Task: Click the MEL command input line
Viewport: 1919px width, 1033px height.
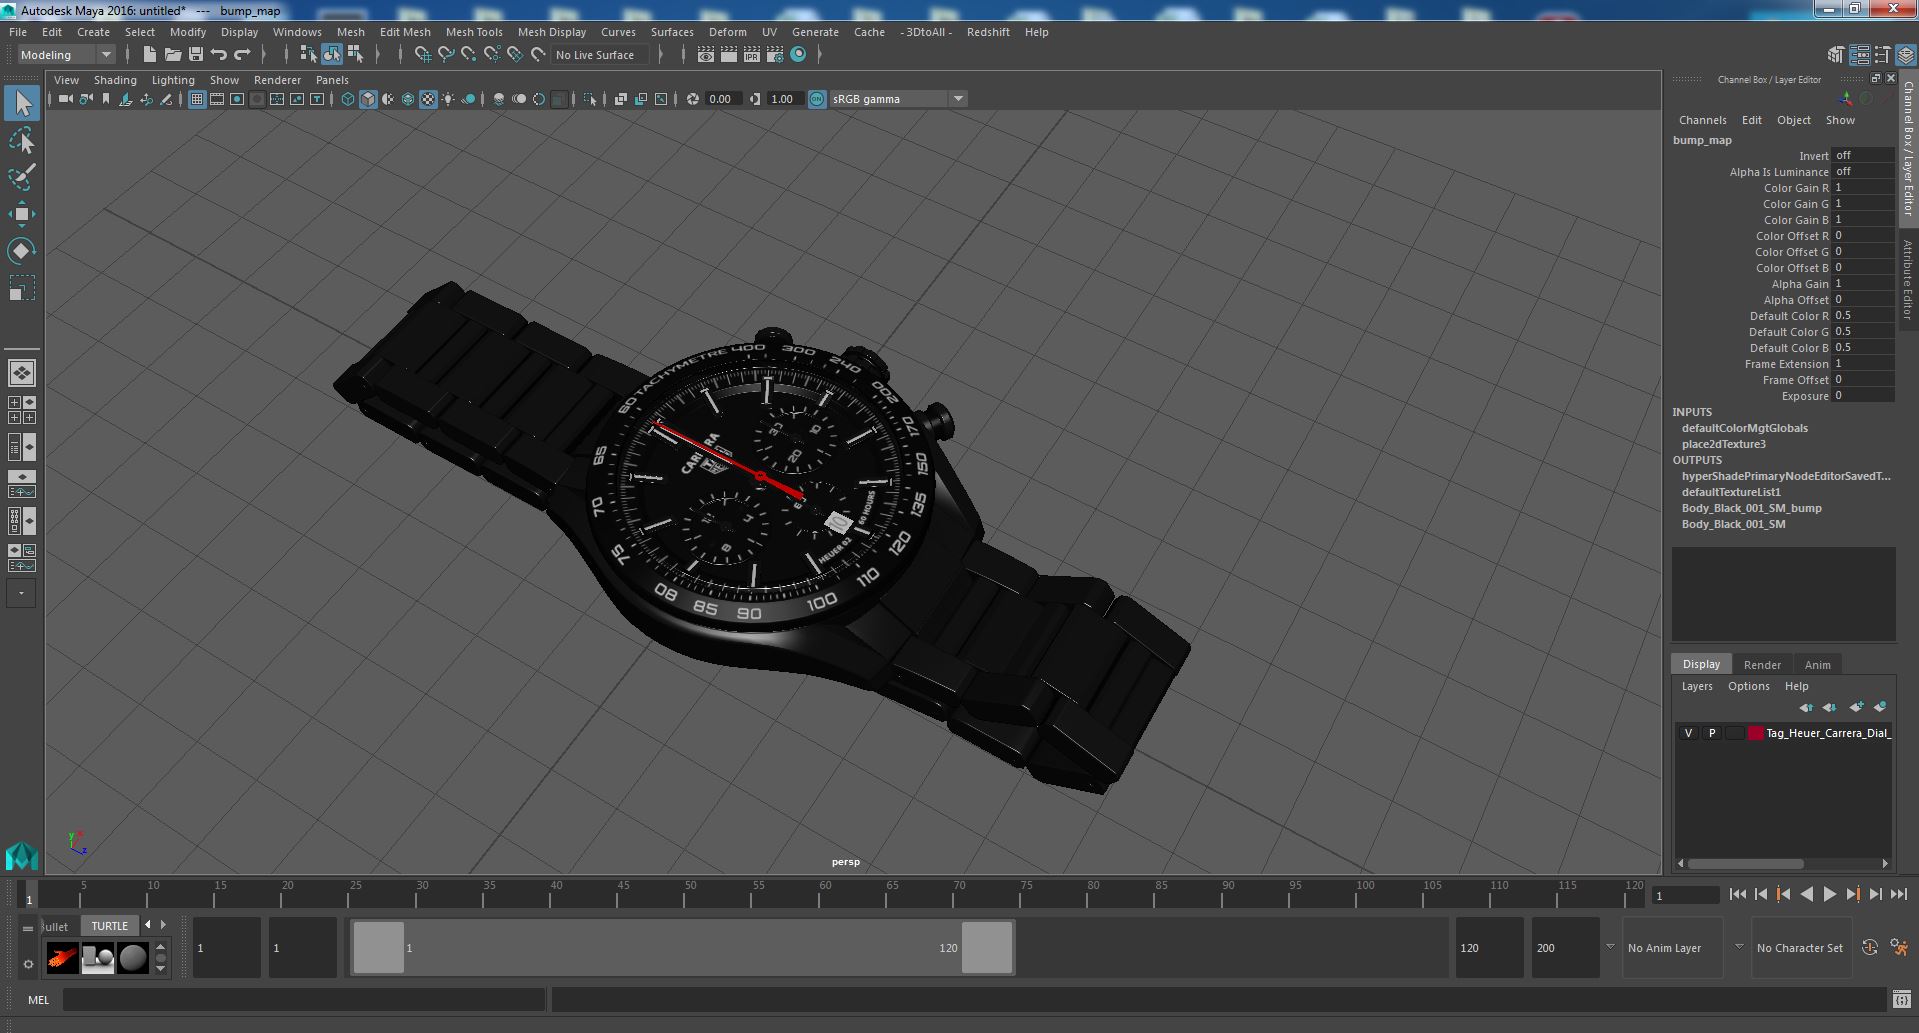Action: click(x=304, y=999)
